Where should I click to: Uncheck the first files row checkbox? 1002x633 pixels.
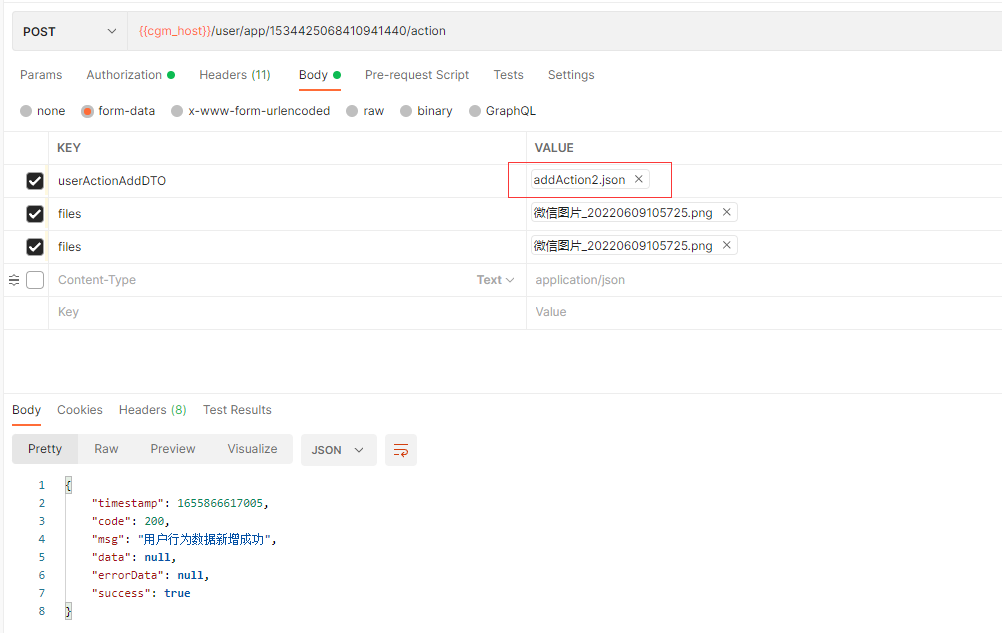tap(34, 214)
